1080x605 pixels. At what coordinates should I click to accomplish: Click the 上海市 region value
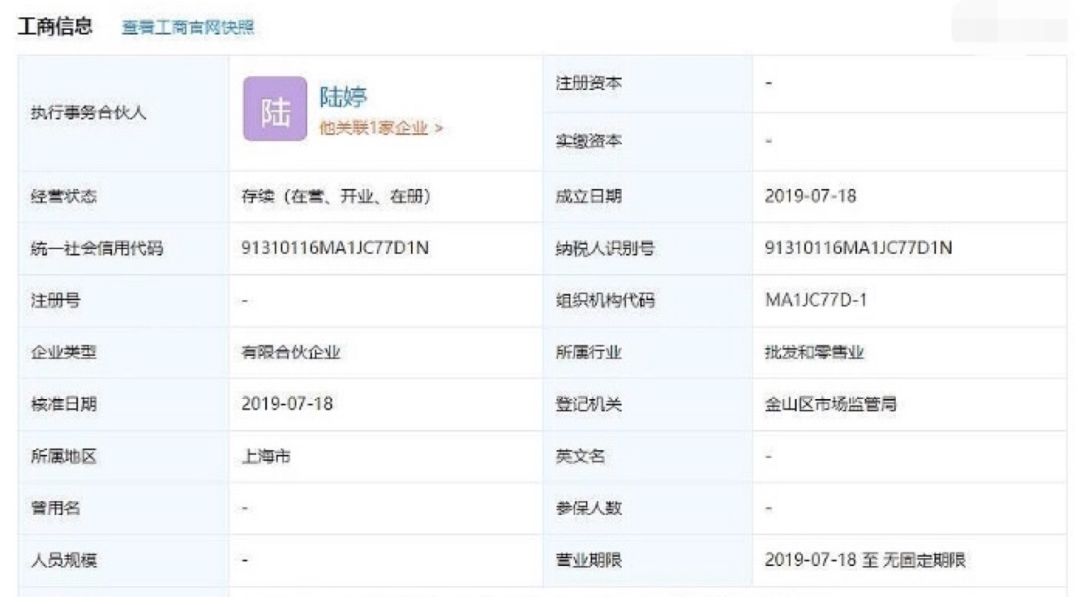[266, 456]
